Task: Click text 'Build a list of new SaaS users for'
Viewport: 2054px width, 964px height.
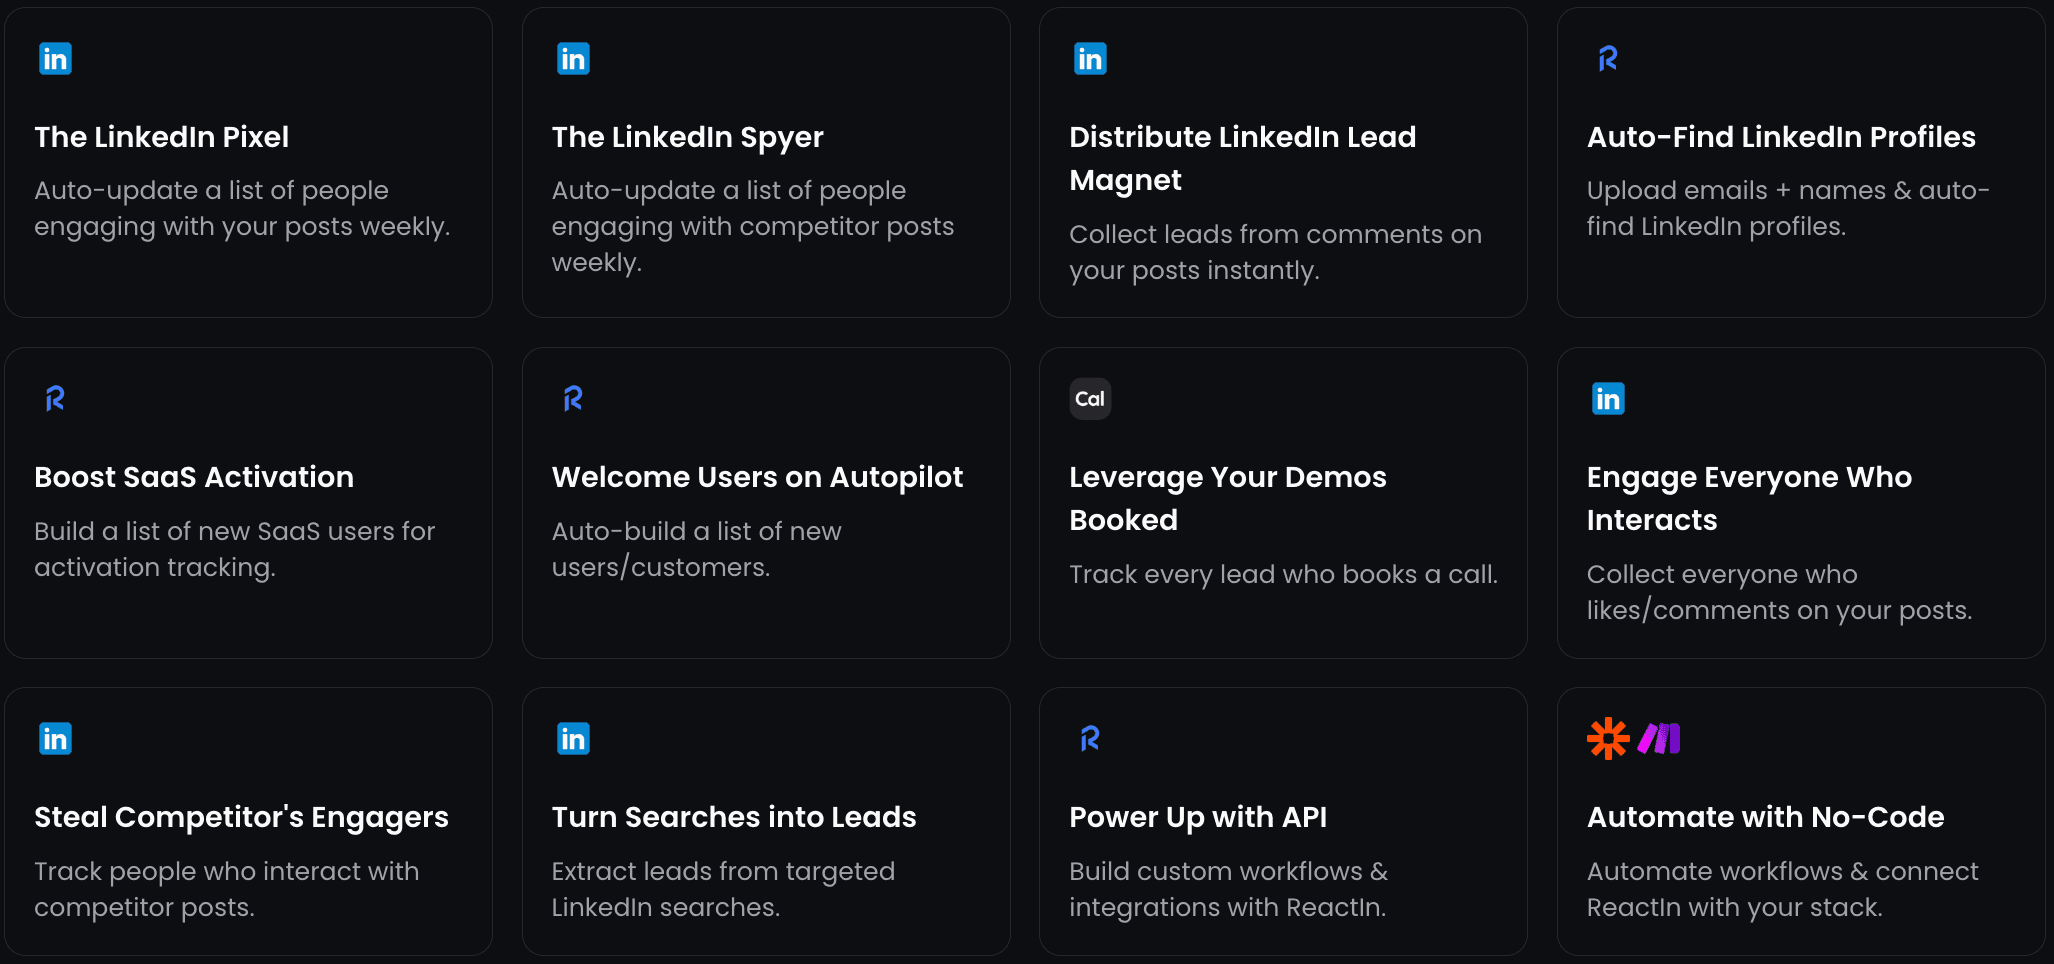Action: [234, 531]
